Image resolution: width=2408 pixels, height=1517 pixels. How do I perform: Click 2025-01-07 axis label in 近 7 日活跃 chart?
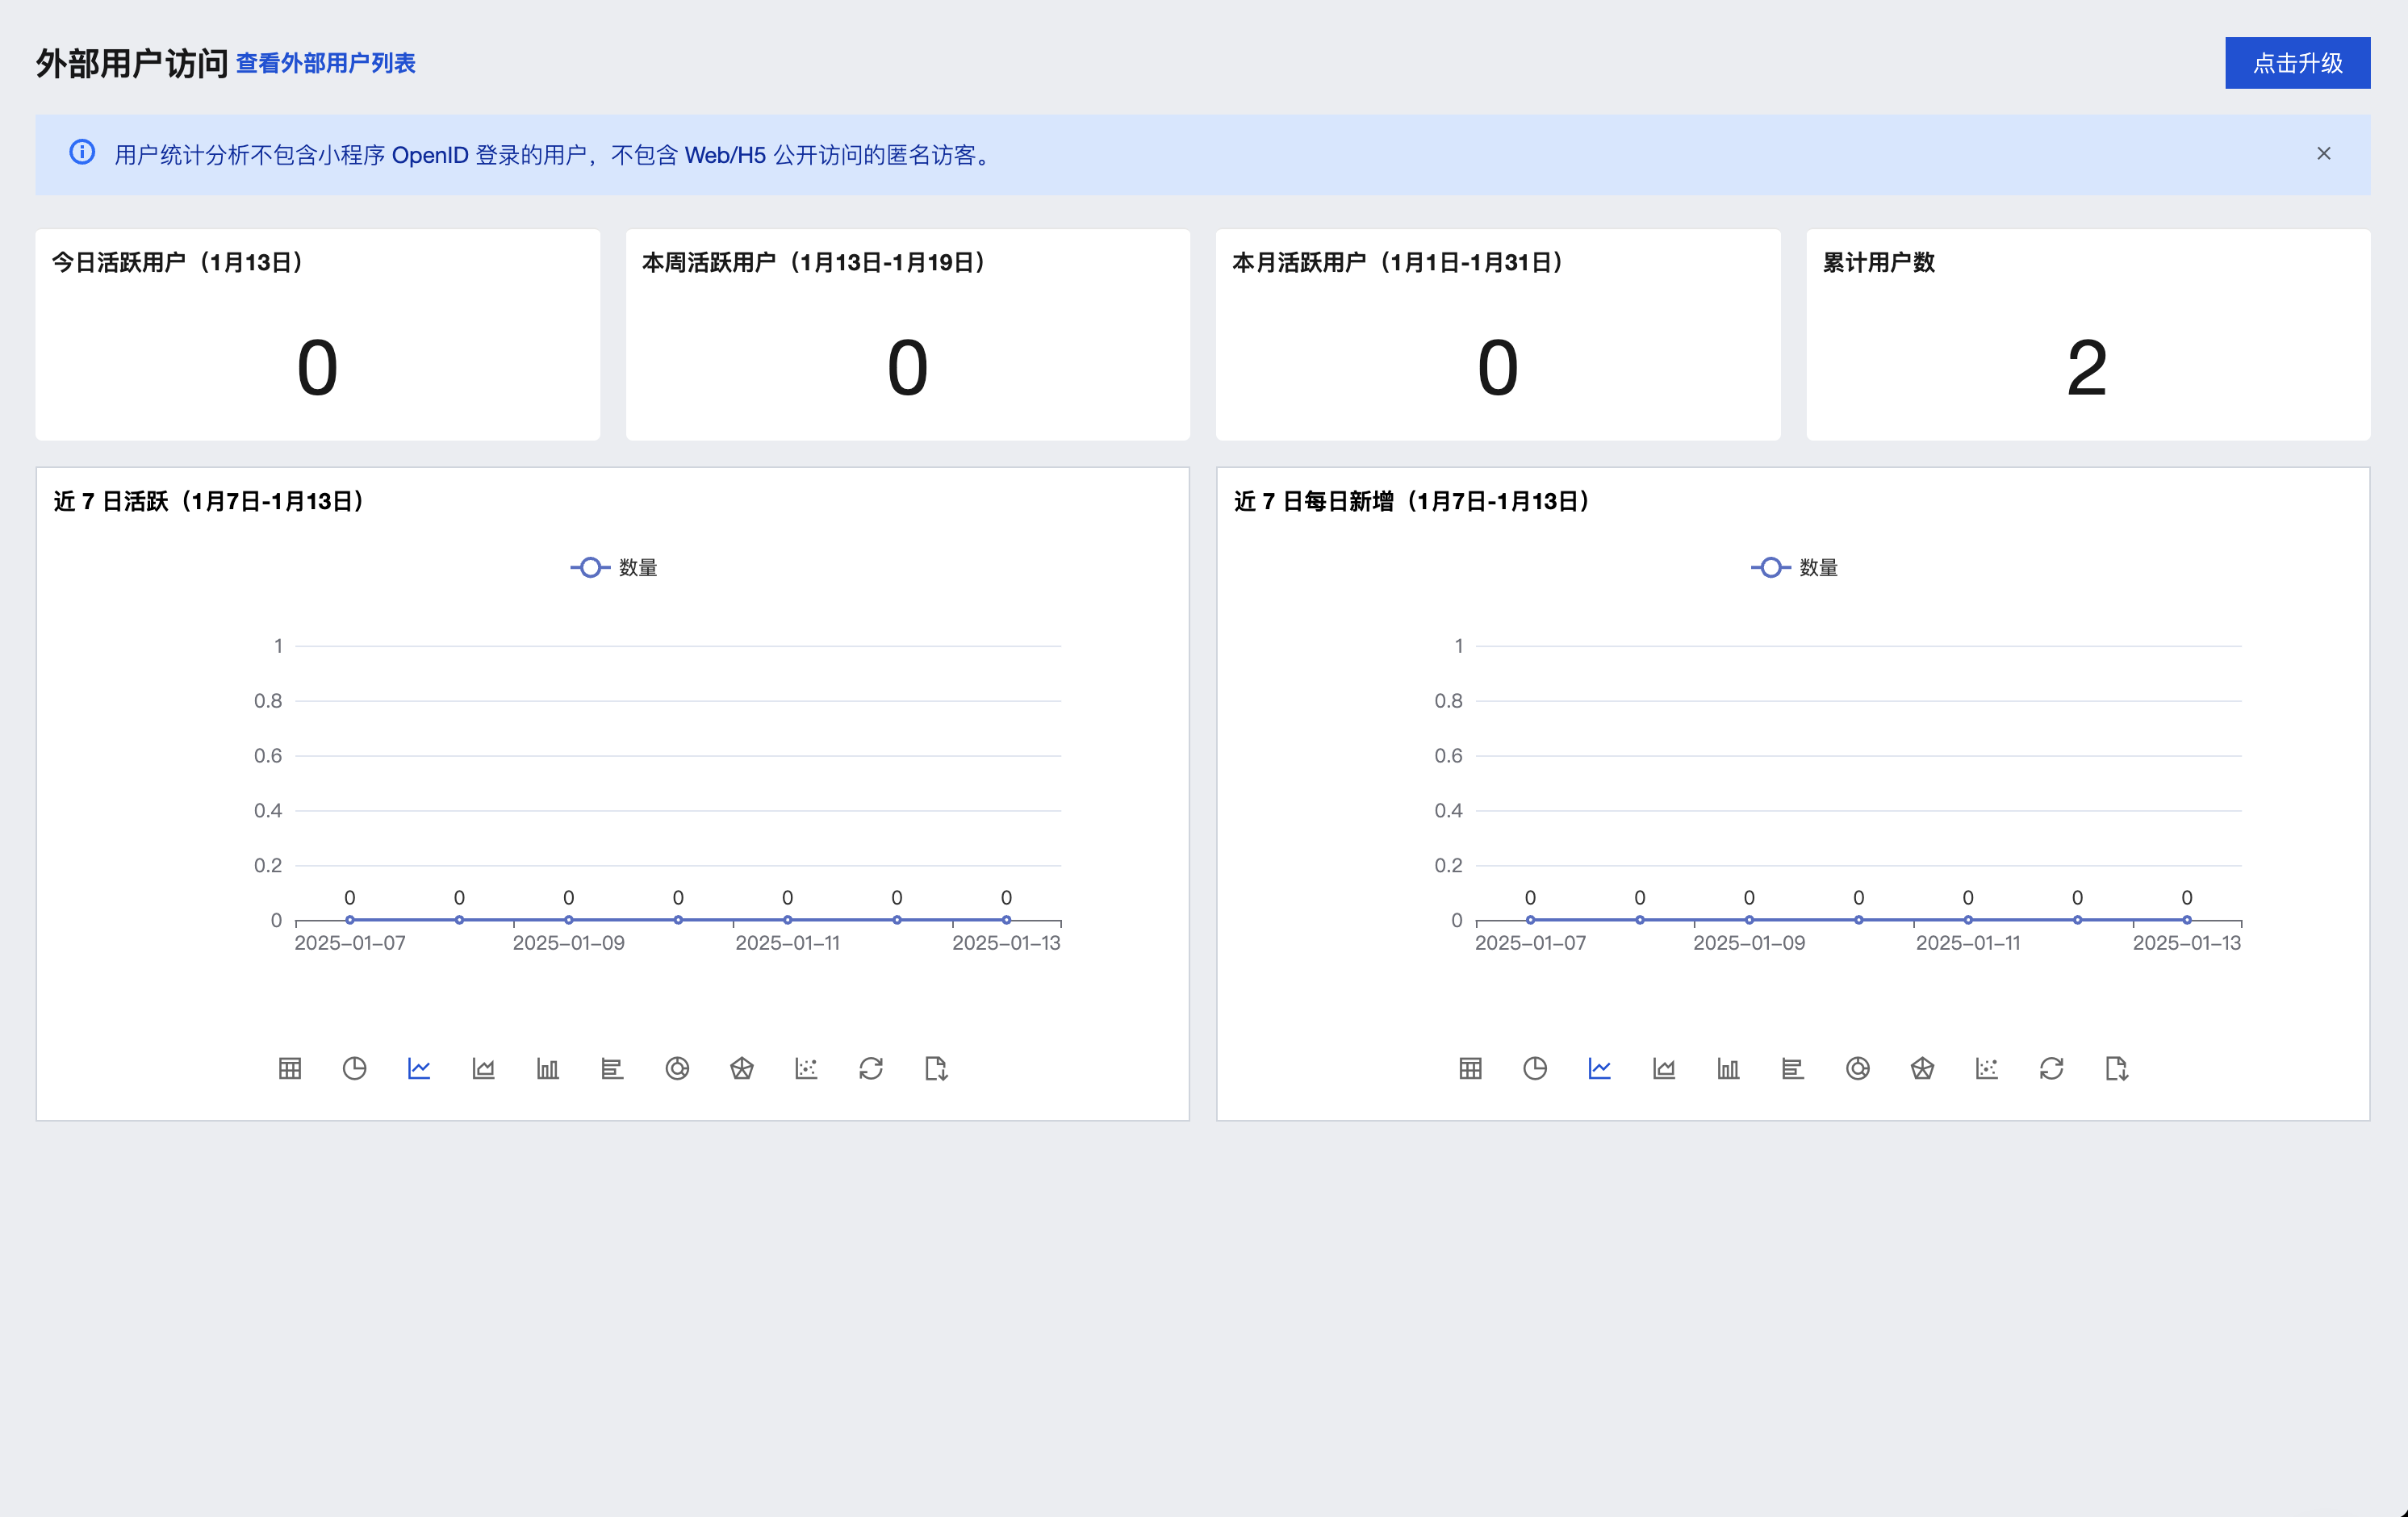coord(350,943)
